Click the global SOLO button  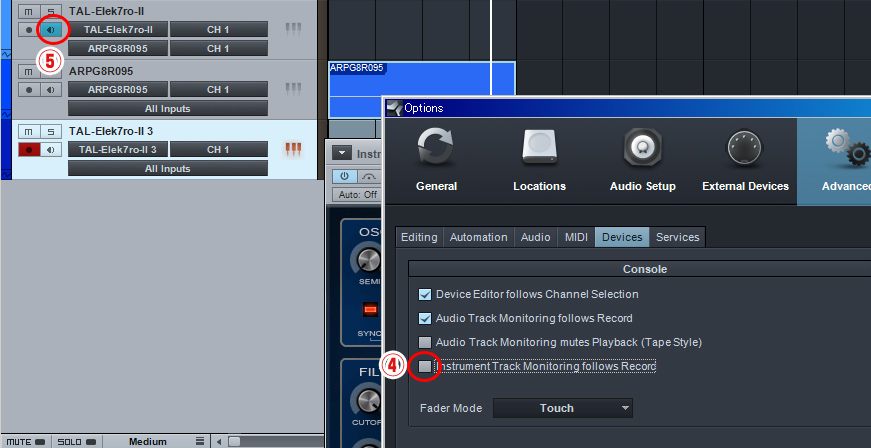74,441
